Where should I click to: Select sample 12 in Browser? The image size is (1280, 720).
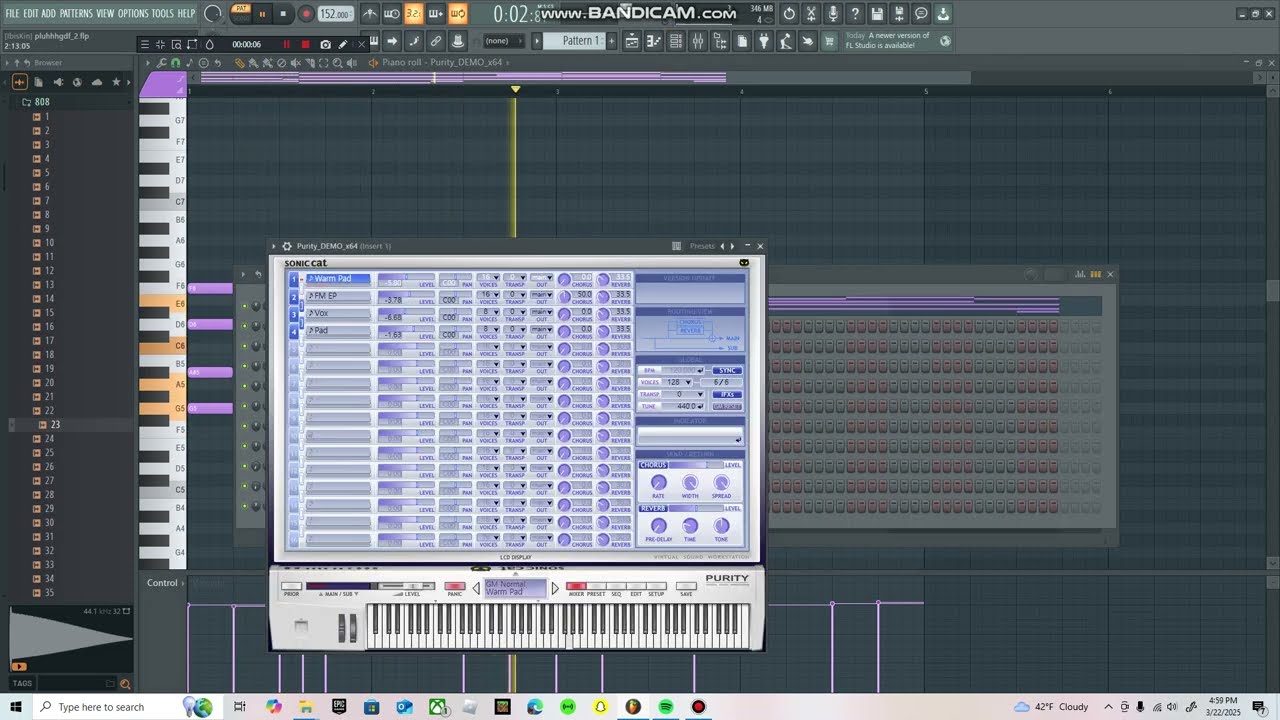[x=48, y=271]
